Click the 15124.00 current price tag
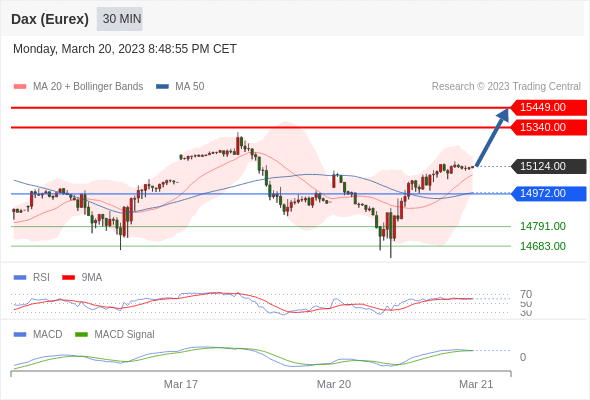Viewport: 590px width, 400px height. pyautogui.click(x=548, y=166)
